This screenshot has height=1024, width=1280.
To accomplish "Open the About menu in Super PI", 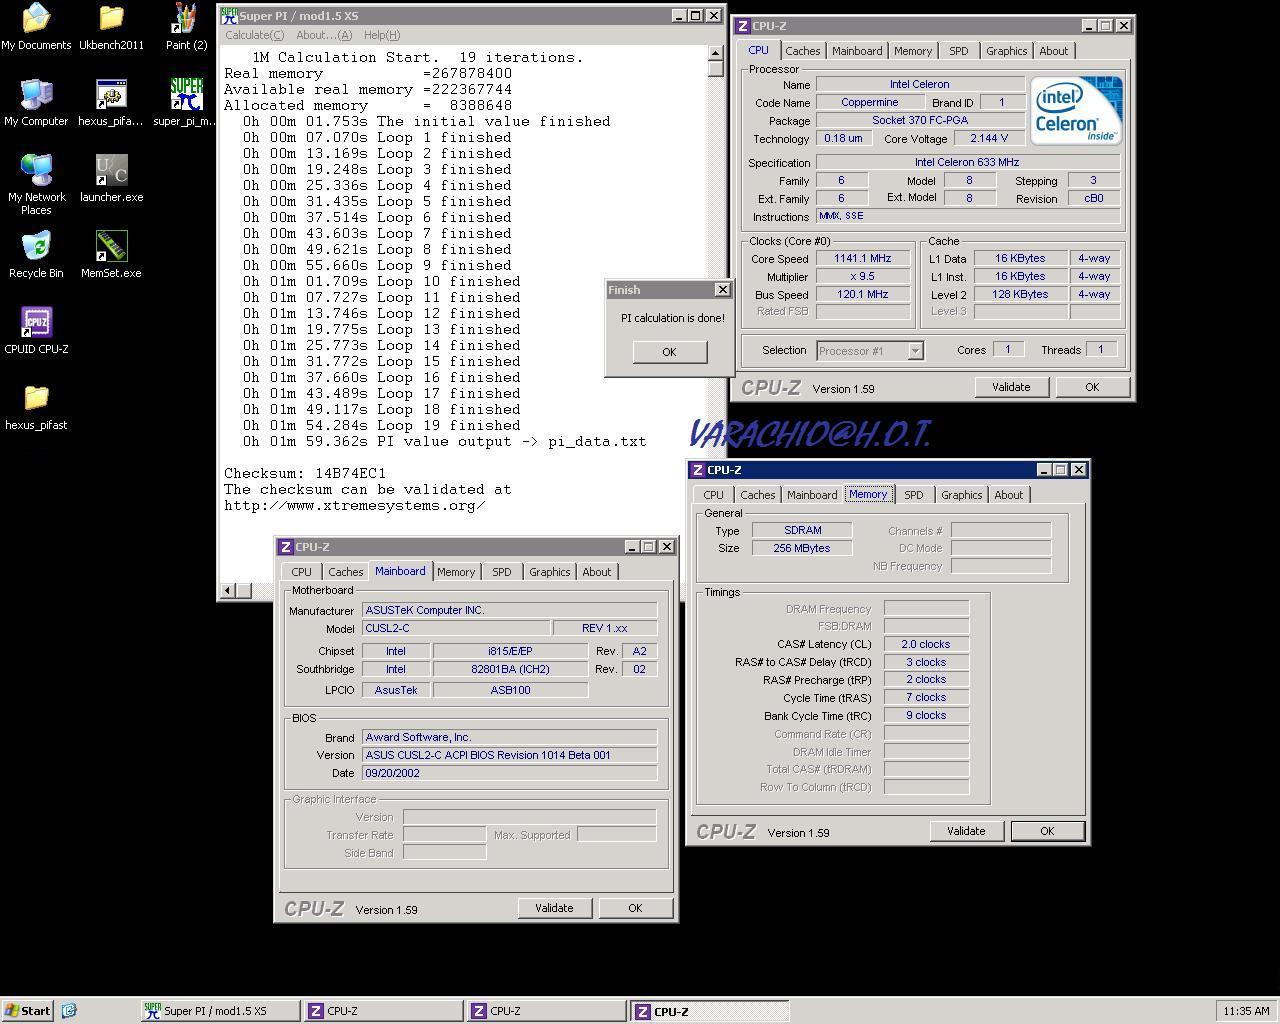I will (x=324, y=35).
